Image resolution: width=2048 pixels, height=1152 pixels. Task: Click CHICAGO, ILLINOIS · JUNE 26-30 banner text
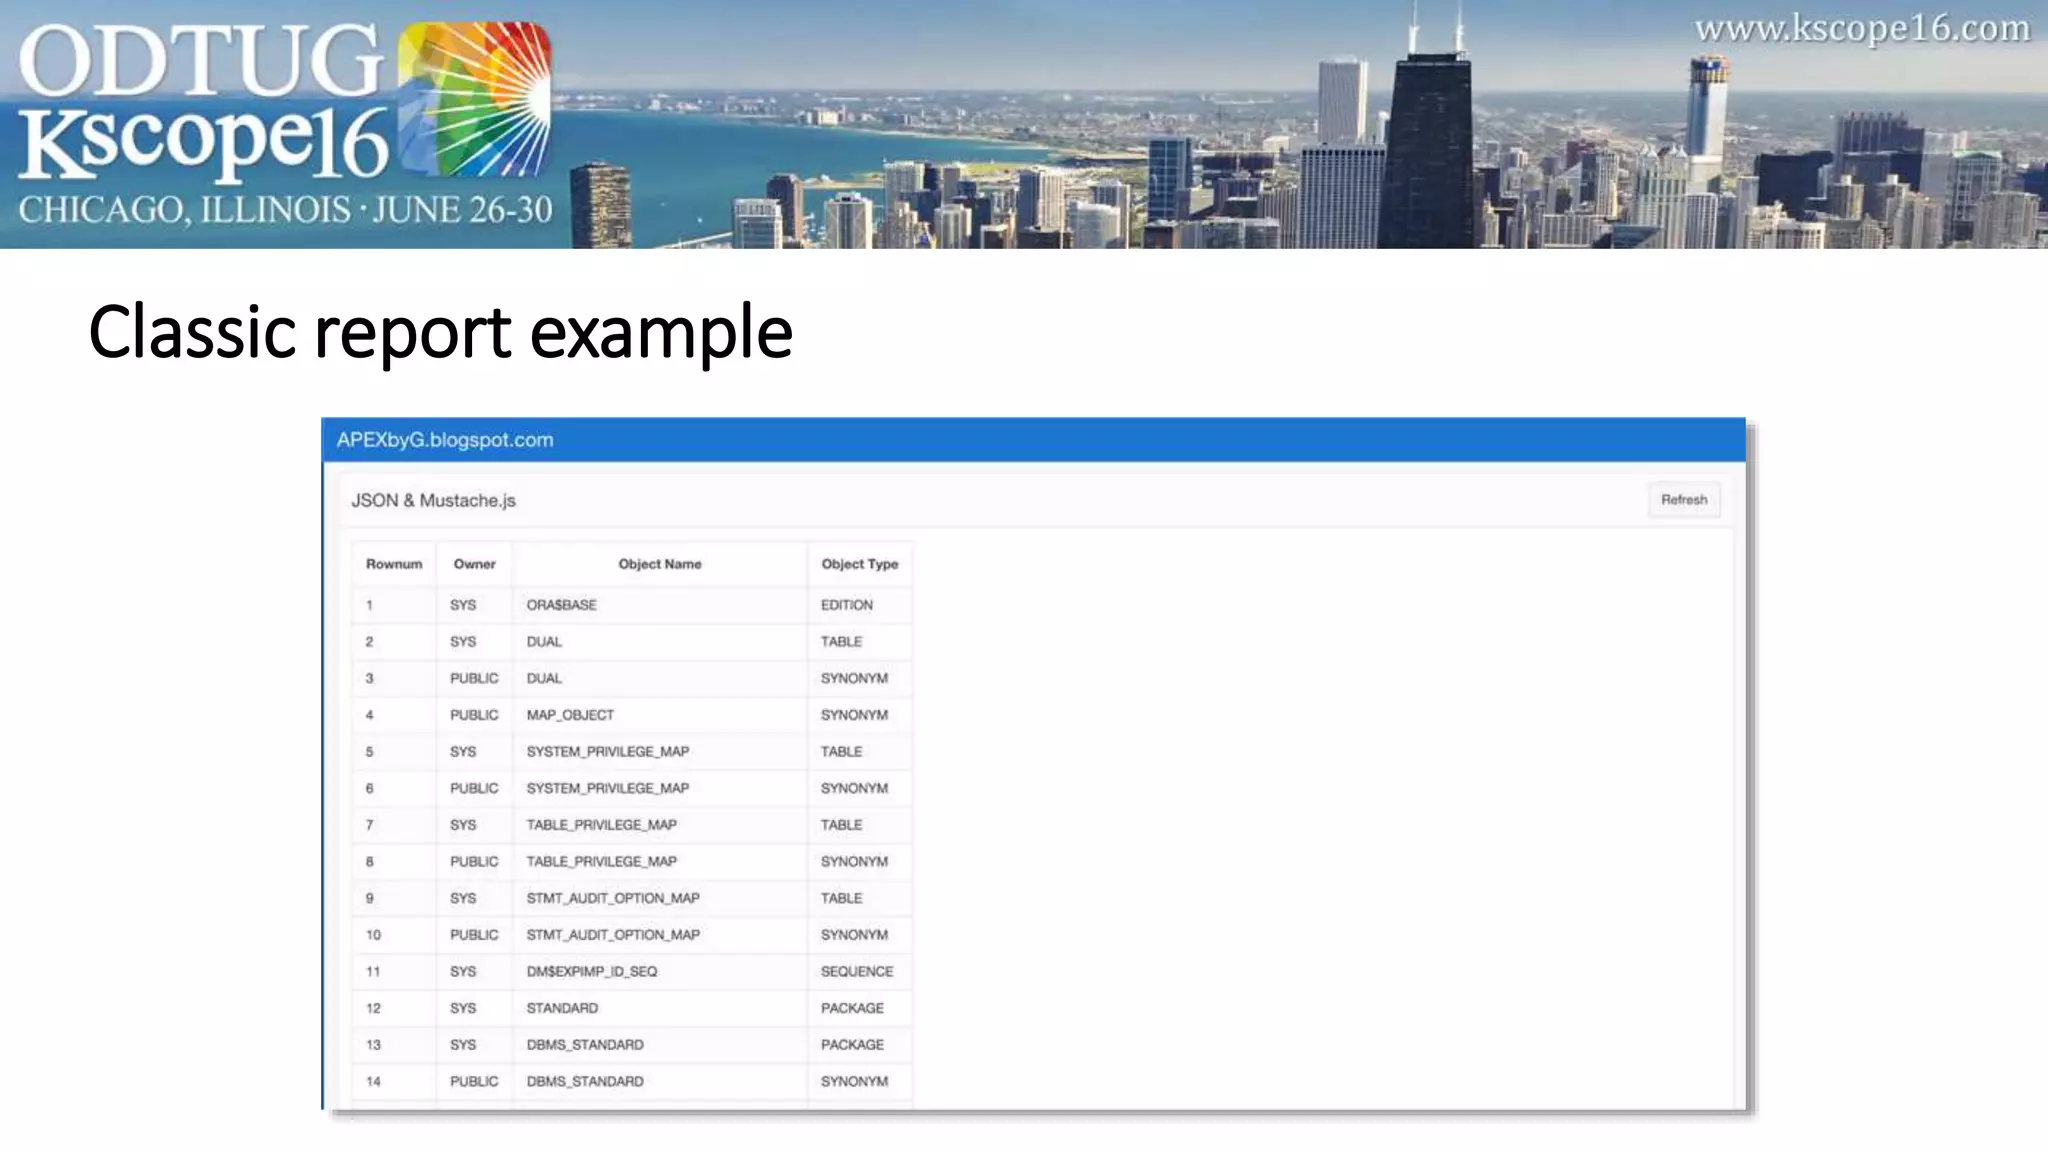coord(285,210)
